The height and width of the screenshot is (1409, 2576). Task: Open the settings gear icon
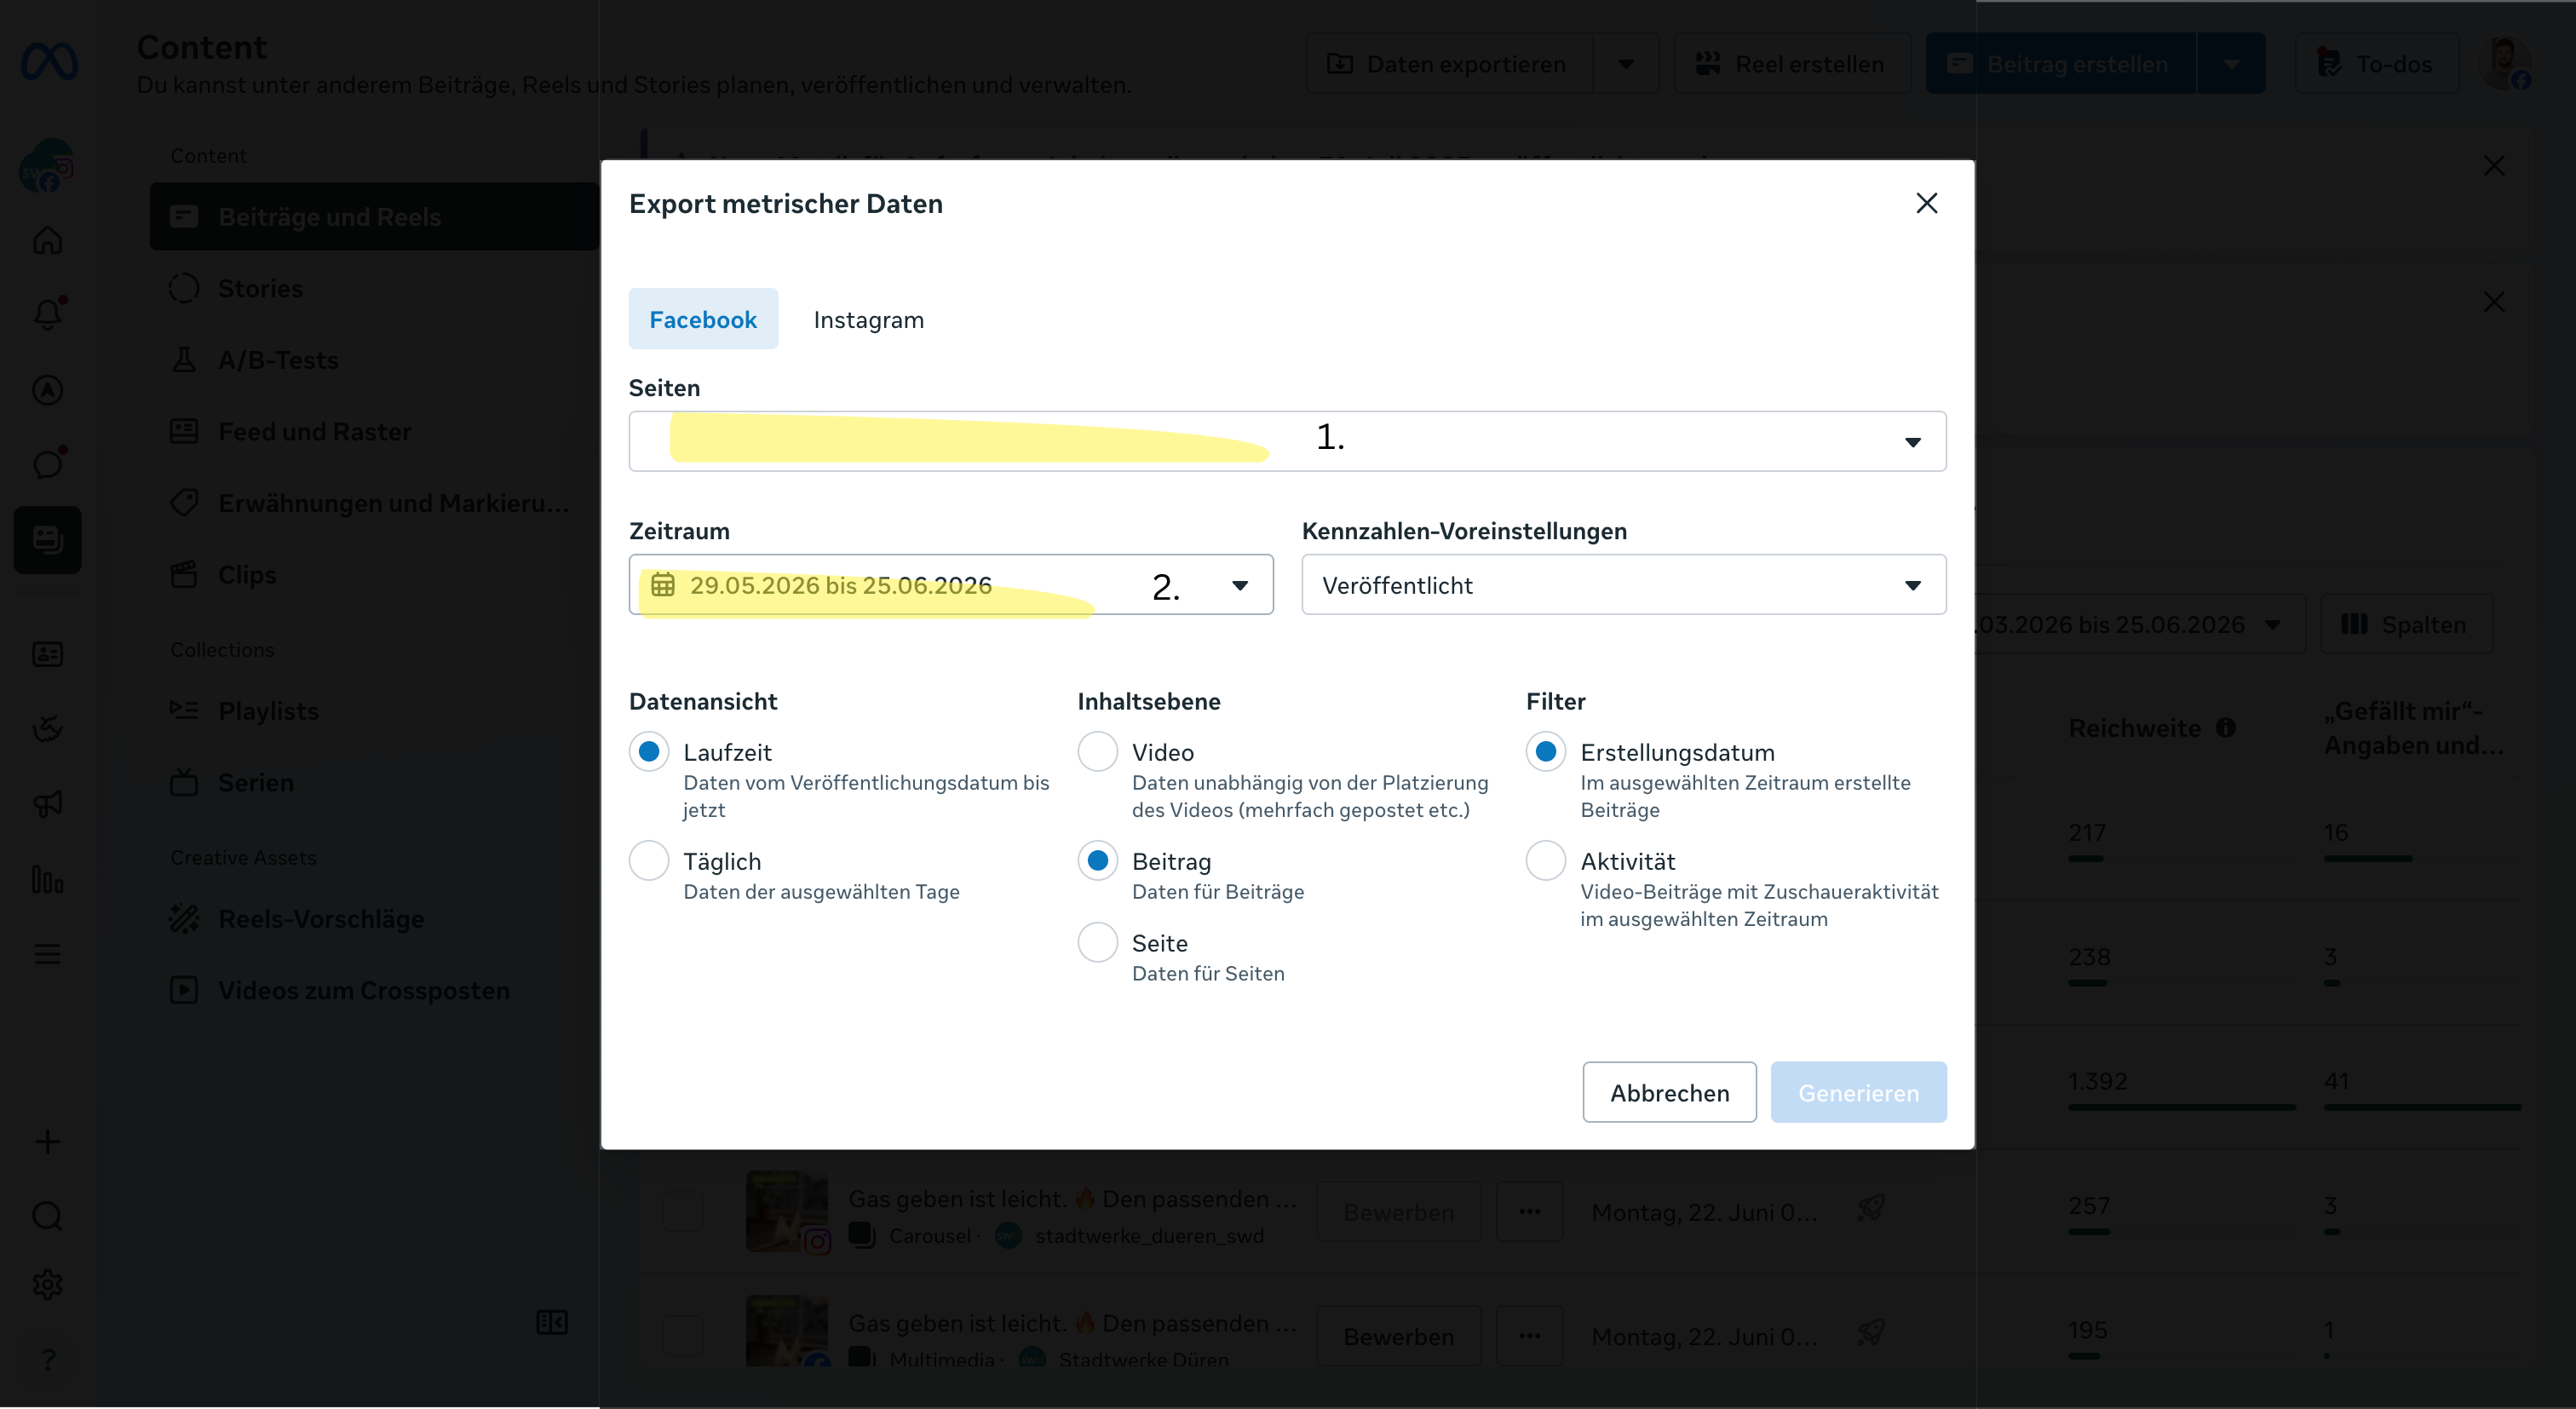(47, 1284)
